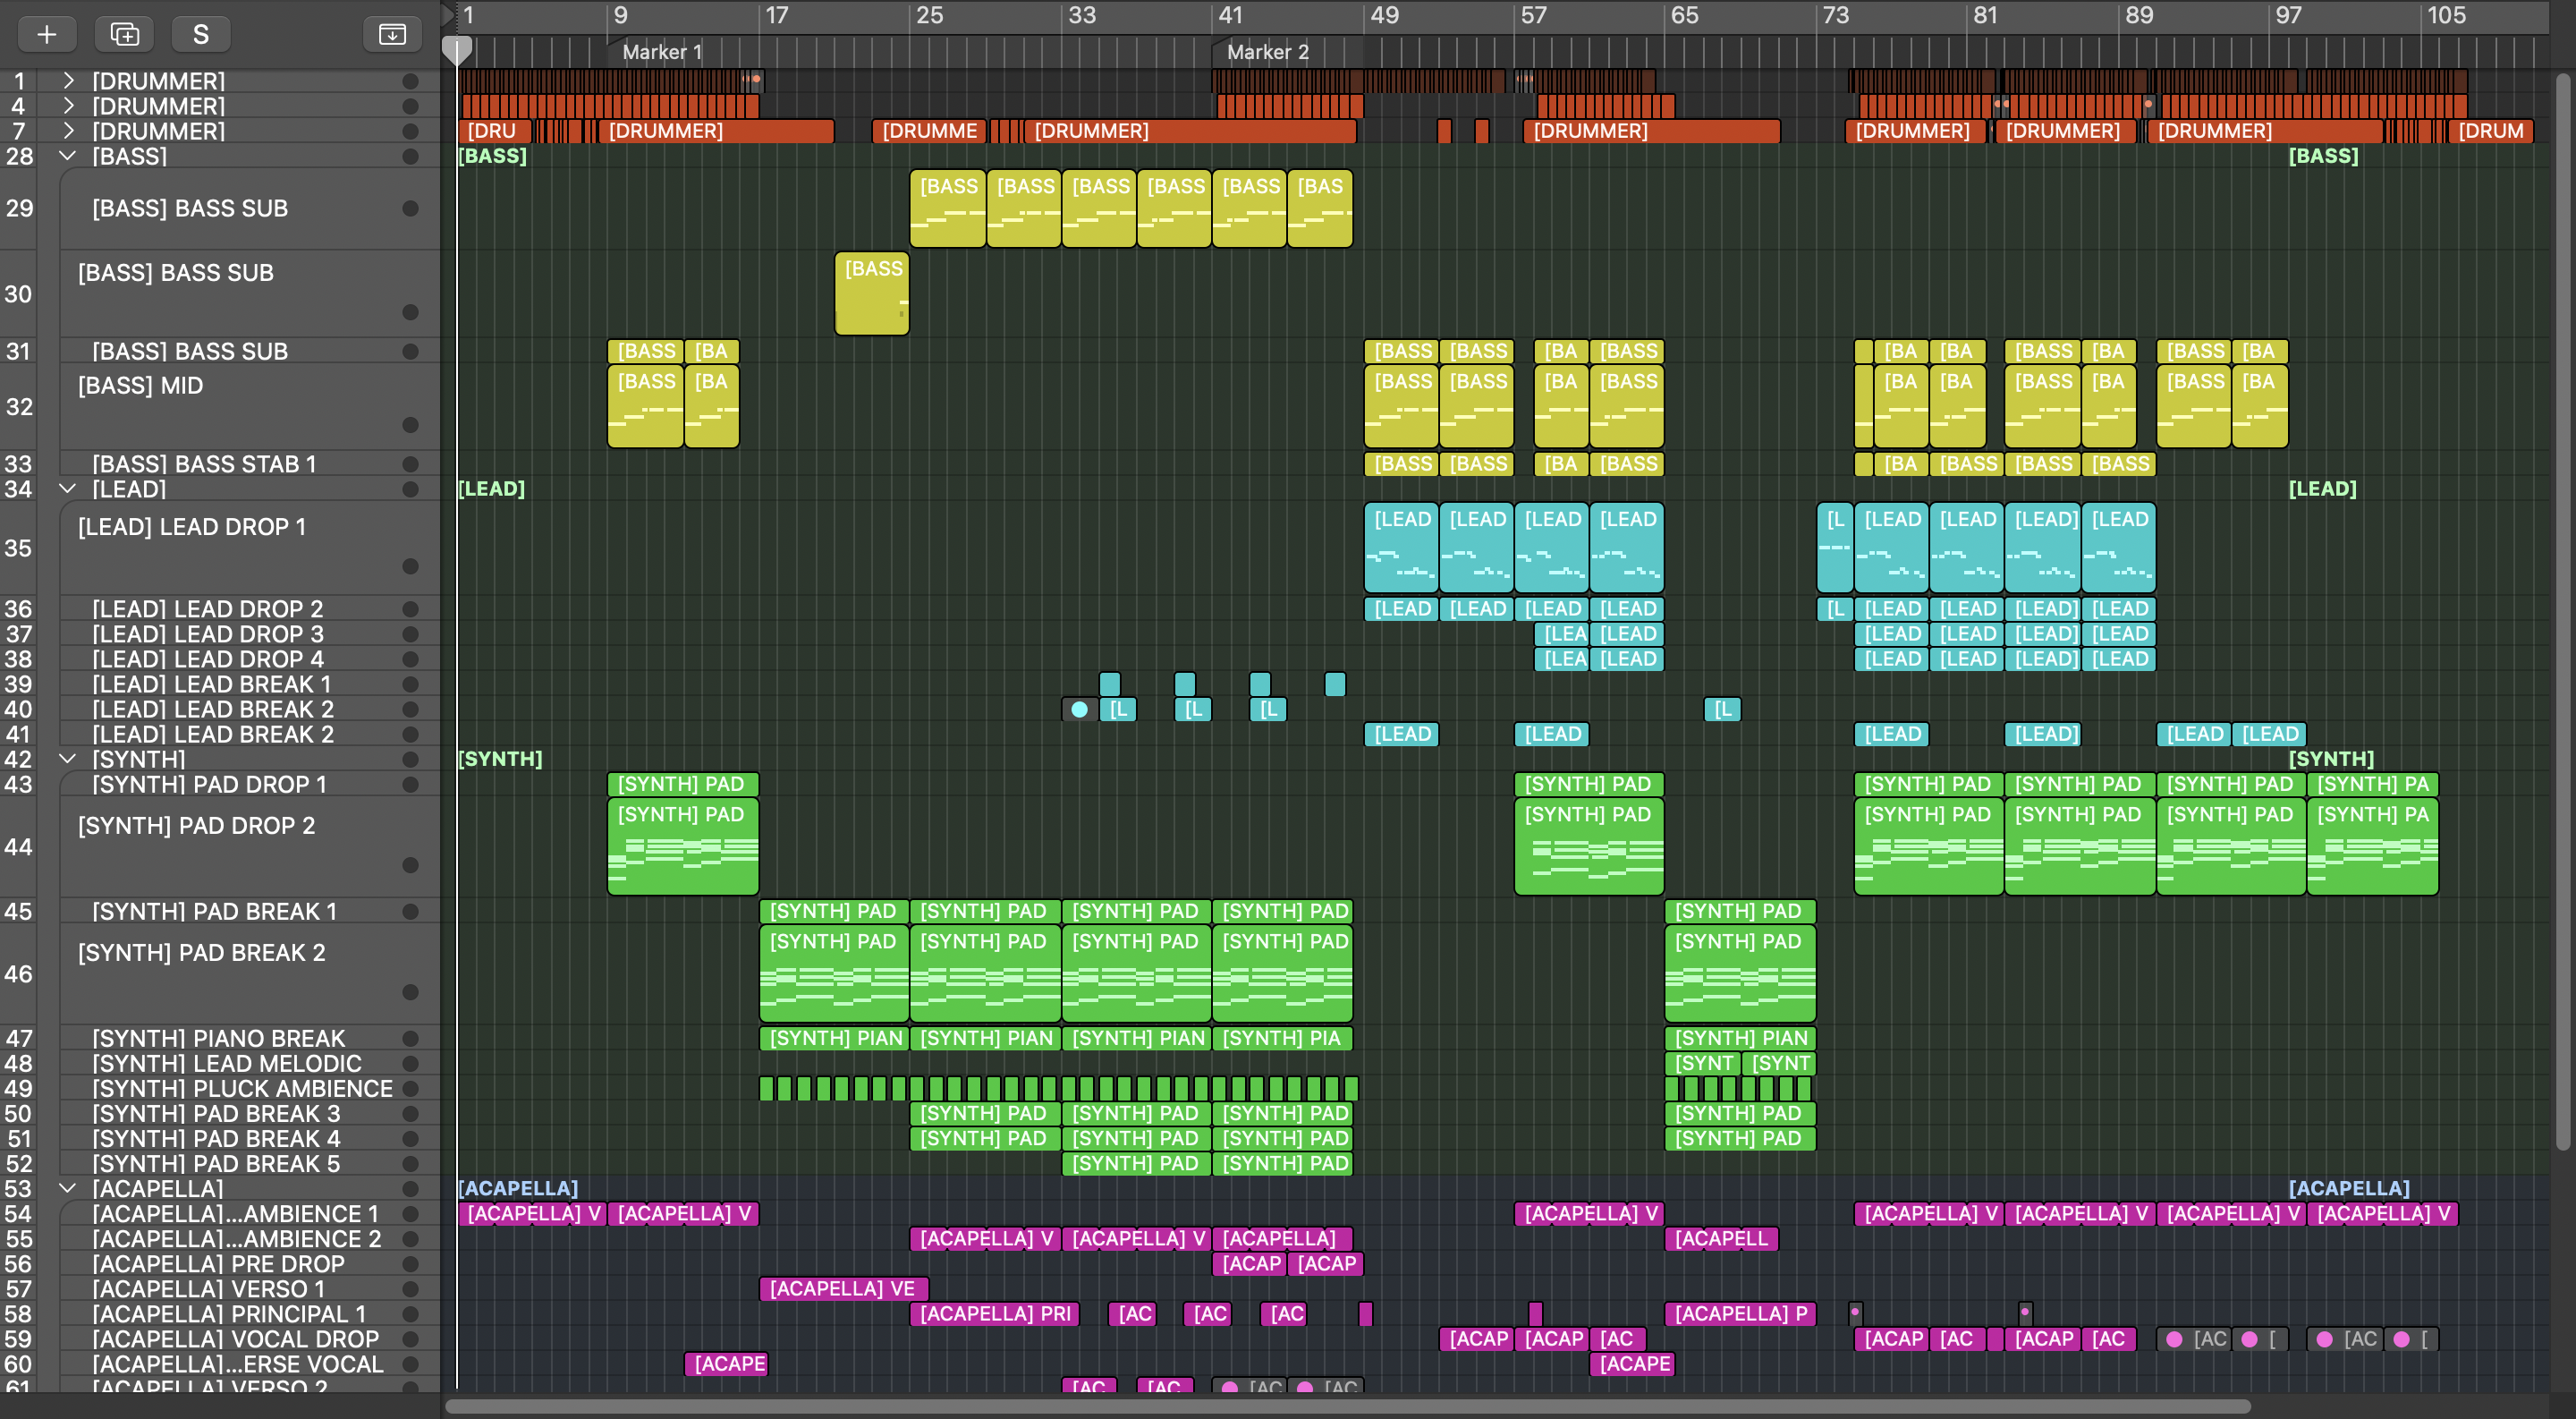This screenshot has width=2576, height=1419.
Task: Toggle the on/off dot for track 1 [DRUMMER]
Action: pyautogui.click(x=410, y=80)
